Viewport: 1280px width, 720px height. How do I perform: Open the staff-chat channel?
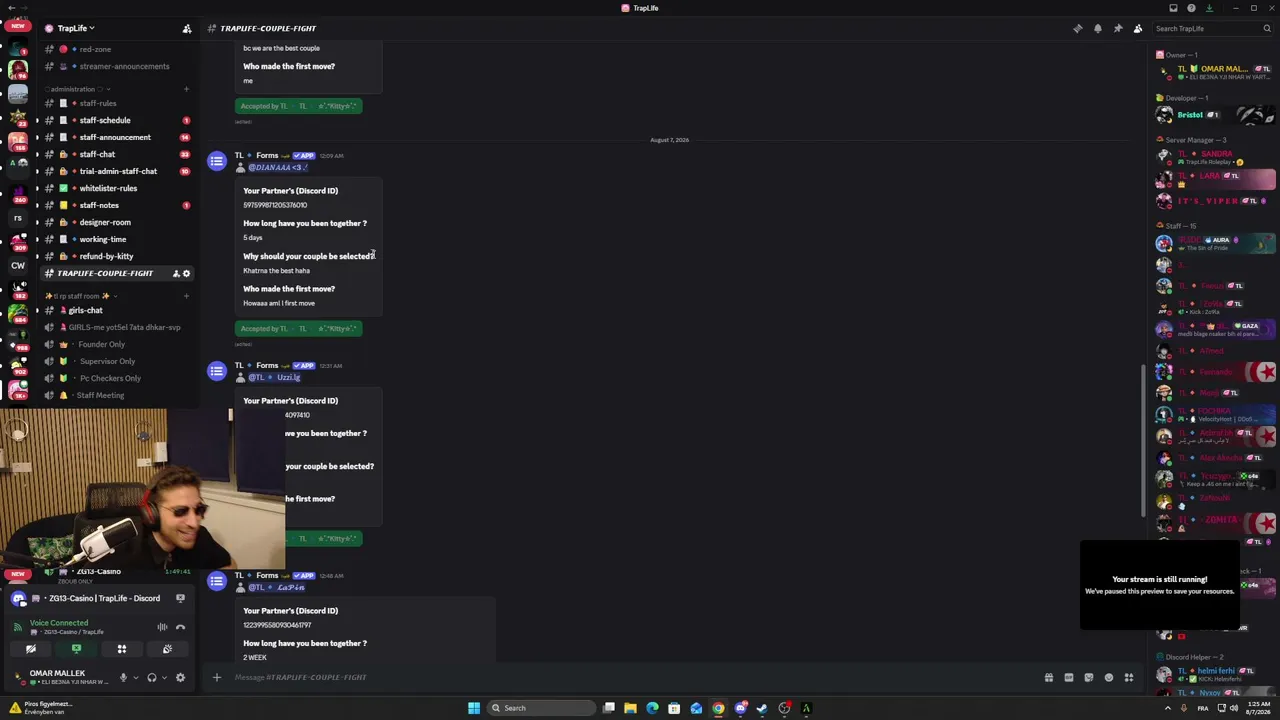click(x=118, y=154)
